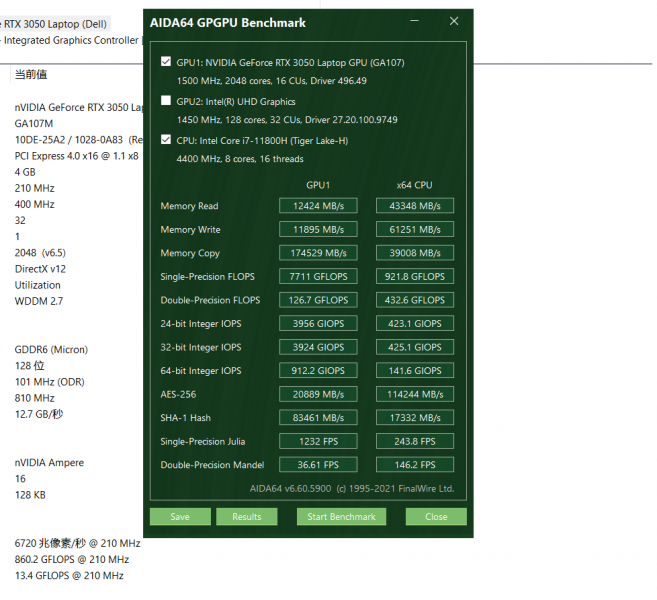The width and height of the screenshot is (657, 600).
Task: Click the Close button at bottom right
Action: click(x=436, y=517)
